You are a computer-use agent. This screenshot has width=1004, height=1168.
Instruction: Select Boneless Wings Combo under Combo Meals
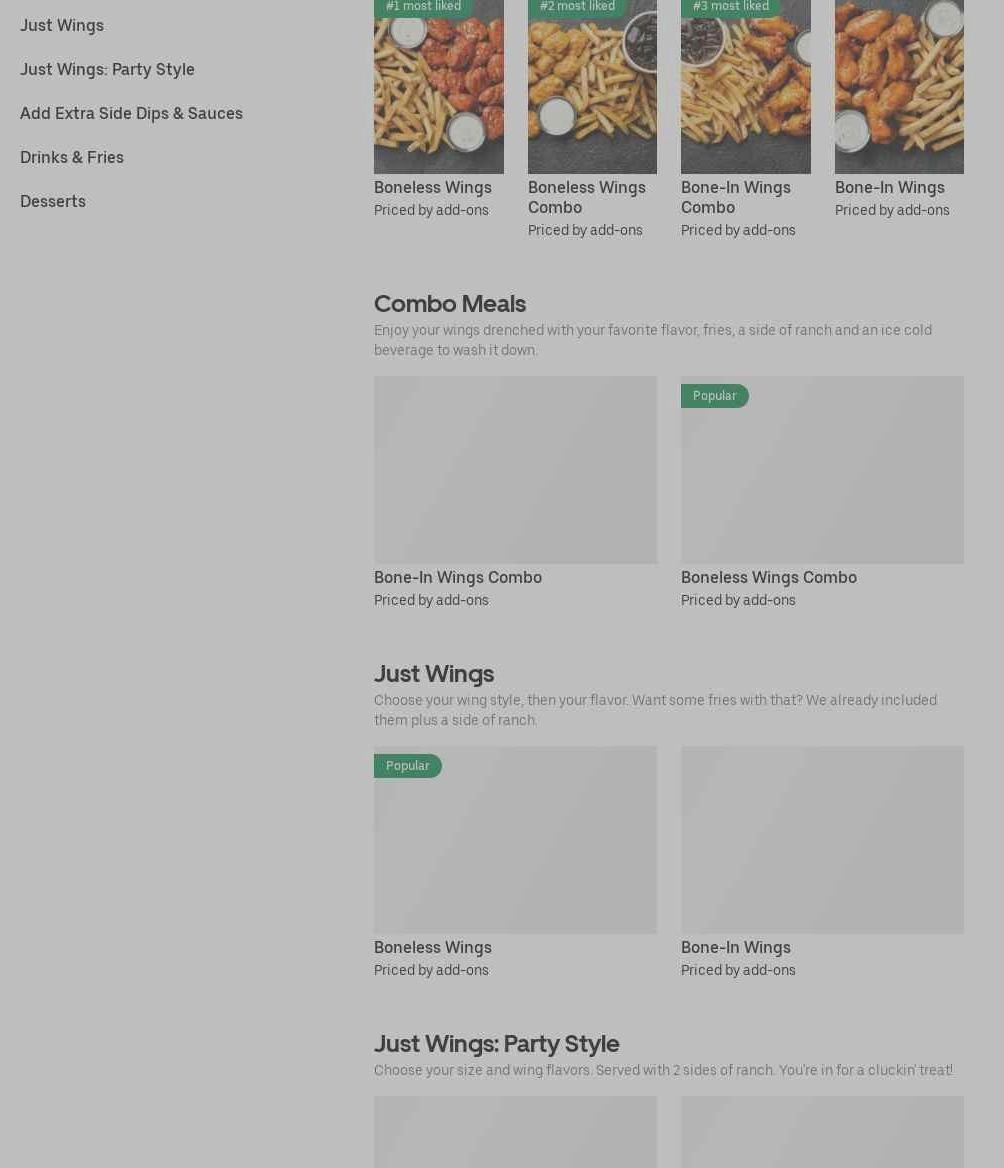pos(769,577)
